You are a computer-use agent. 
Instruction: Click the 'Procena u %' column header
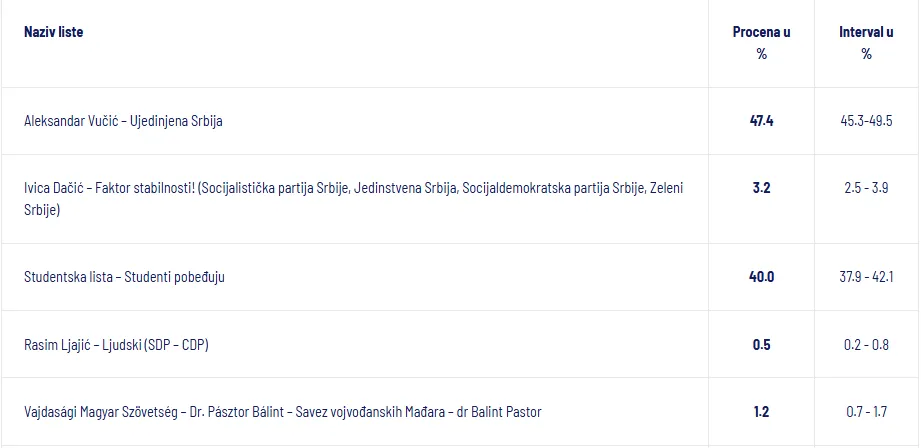pyautogui.click(x=761, y=43)
